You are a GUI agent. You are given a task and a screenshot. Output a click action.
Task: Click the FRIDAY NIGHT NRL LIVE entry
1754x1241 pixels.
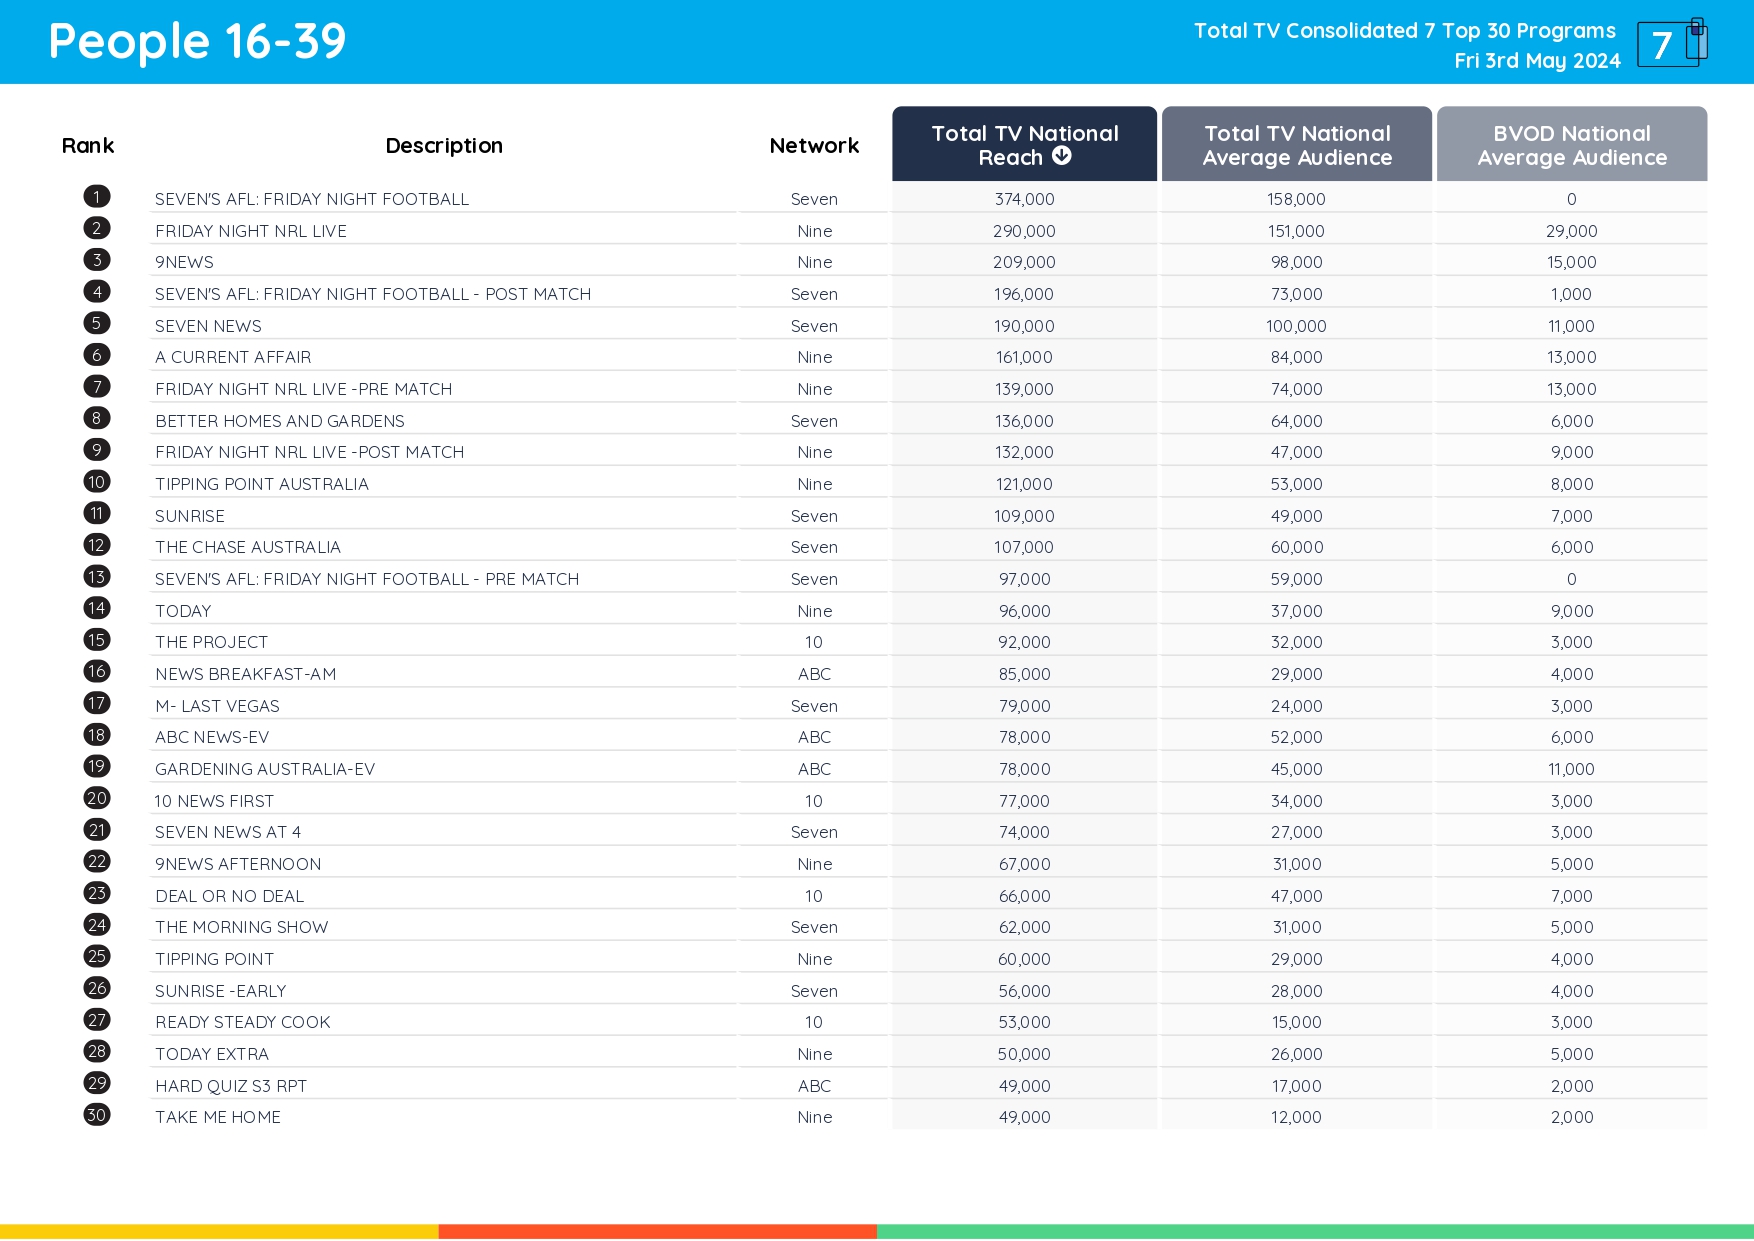pyautogui.click(x=251, y=230)
